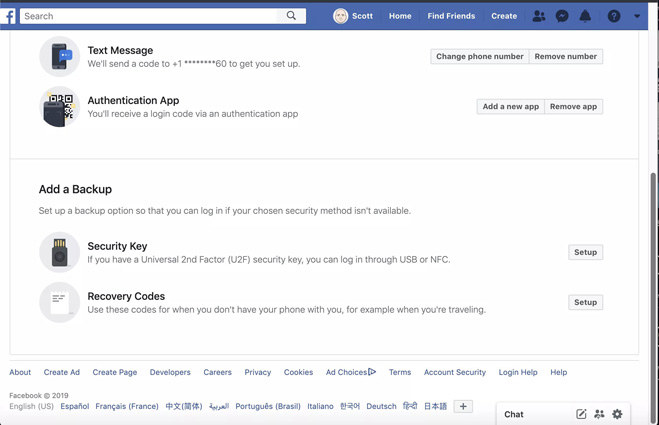
Task: Open the Cookies footer link
Action: pos(298,372)
